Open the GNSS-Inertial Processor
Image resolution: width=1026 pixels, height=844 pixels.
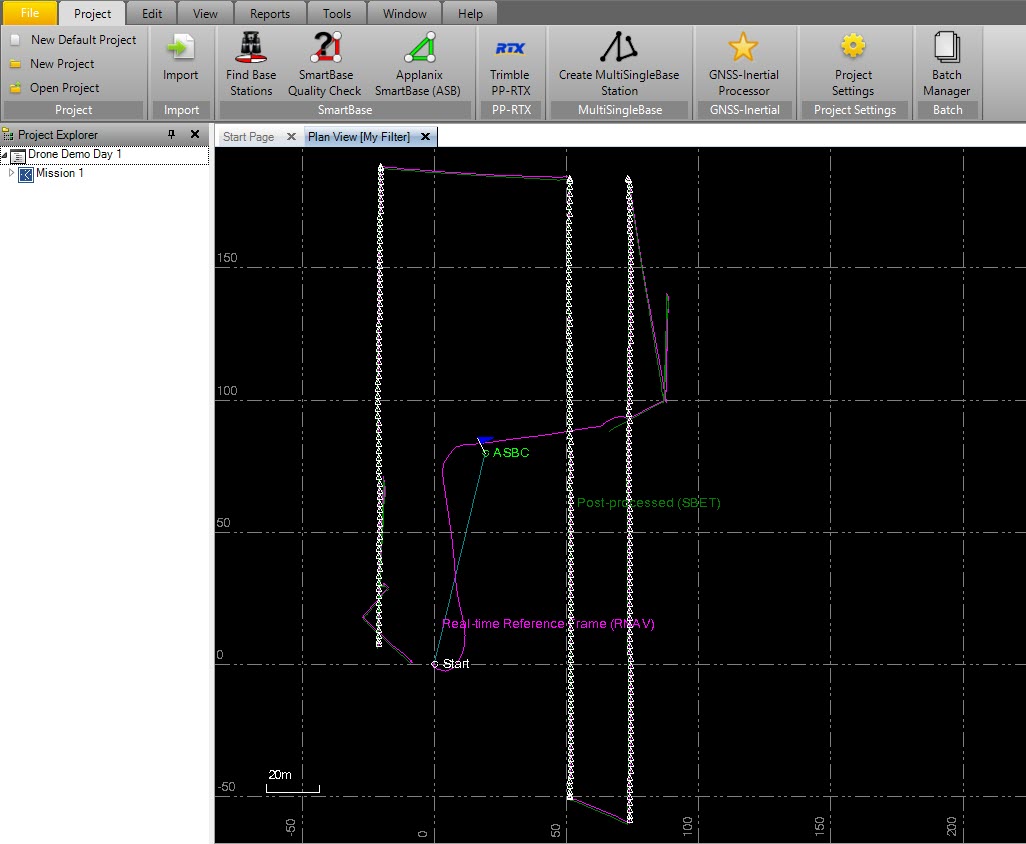[x=743, y=62]
